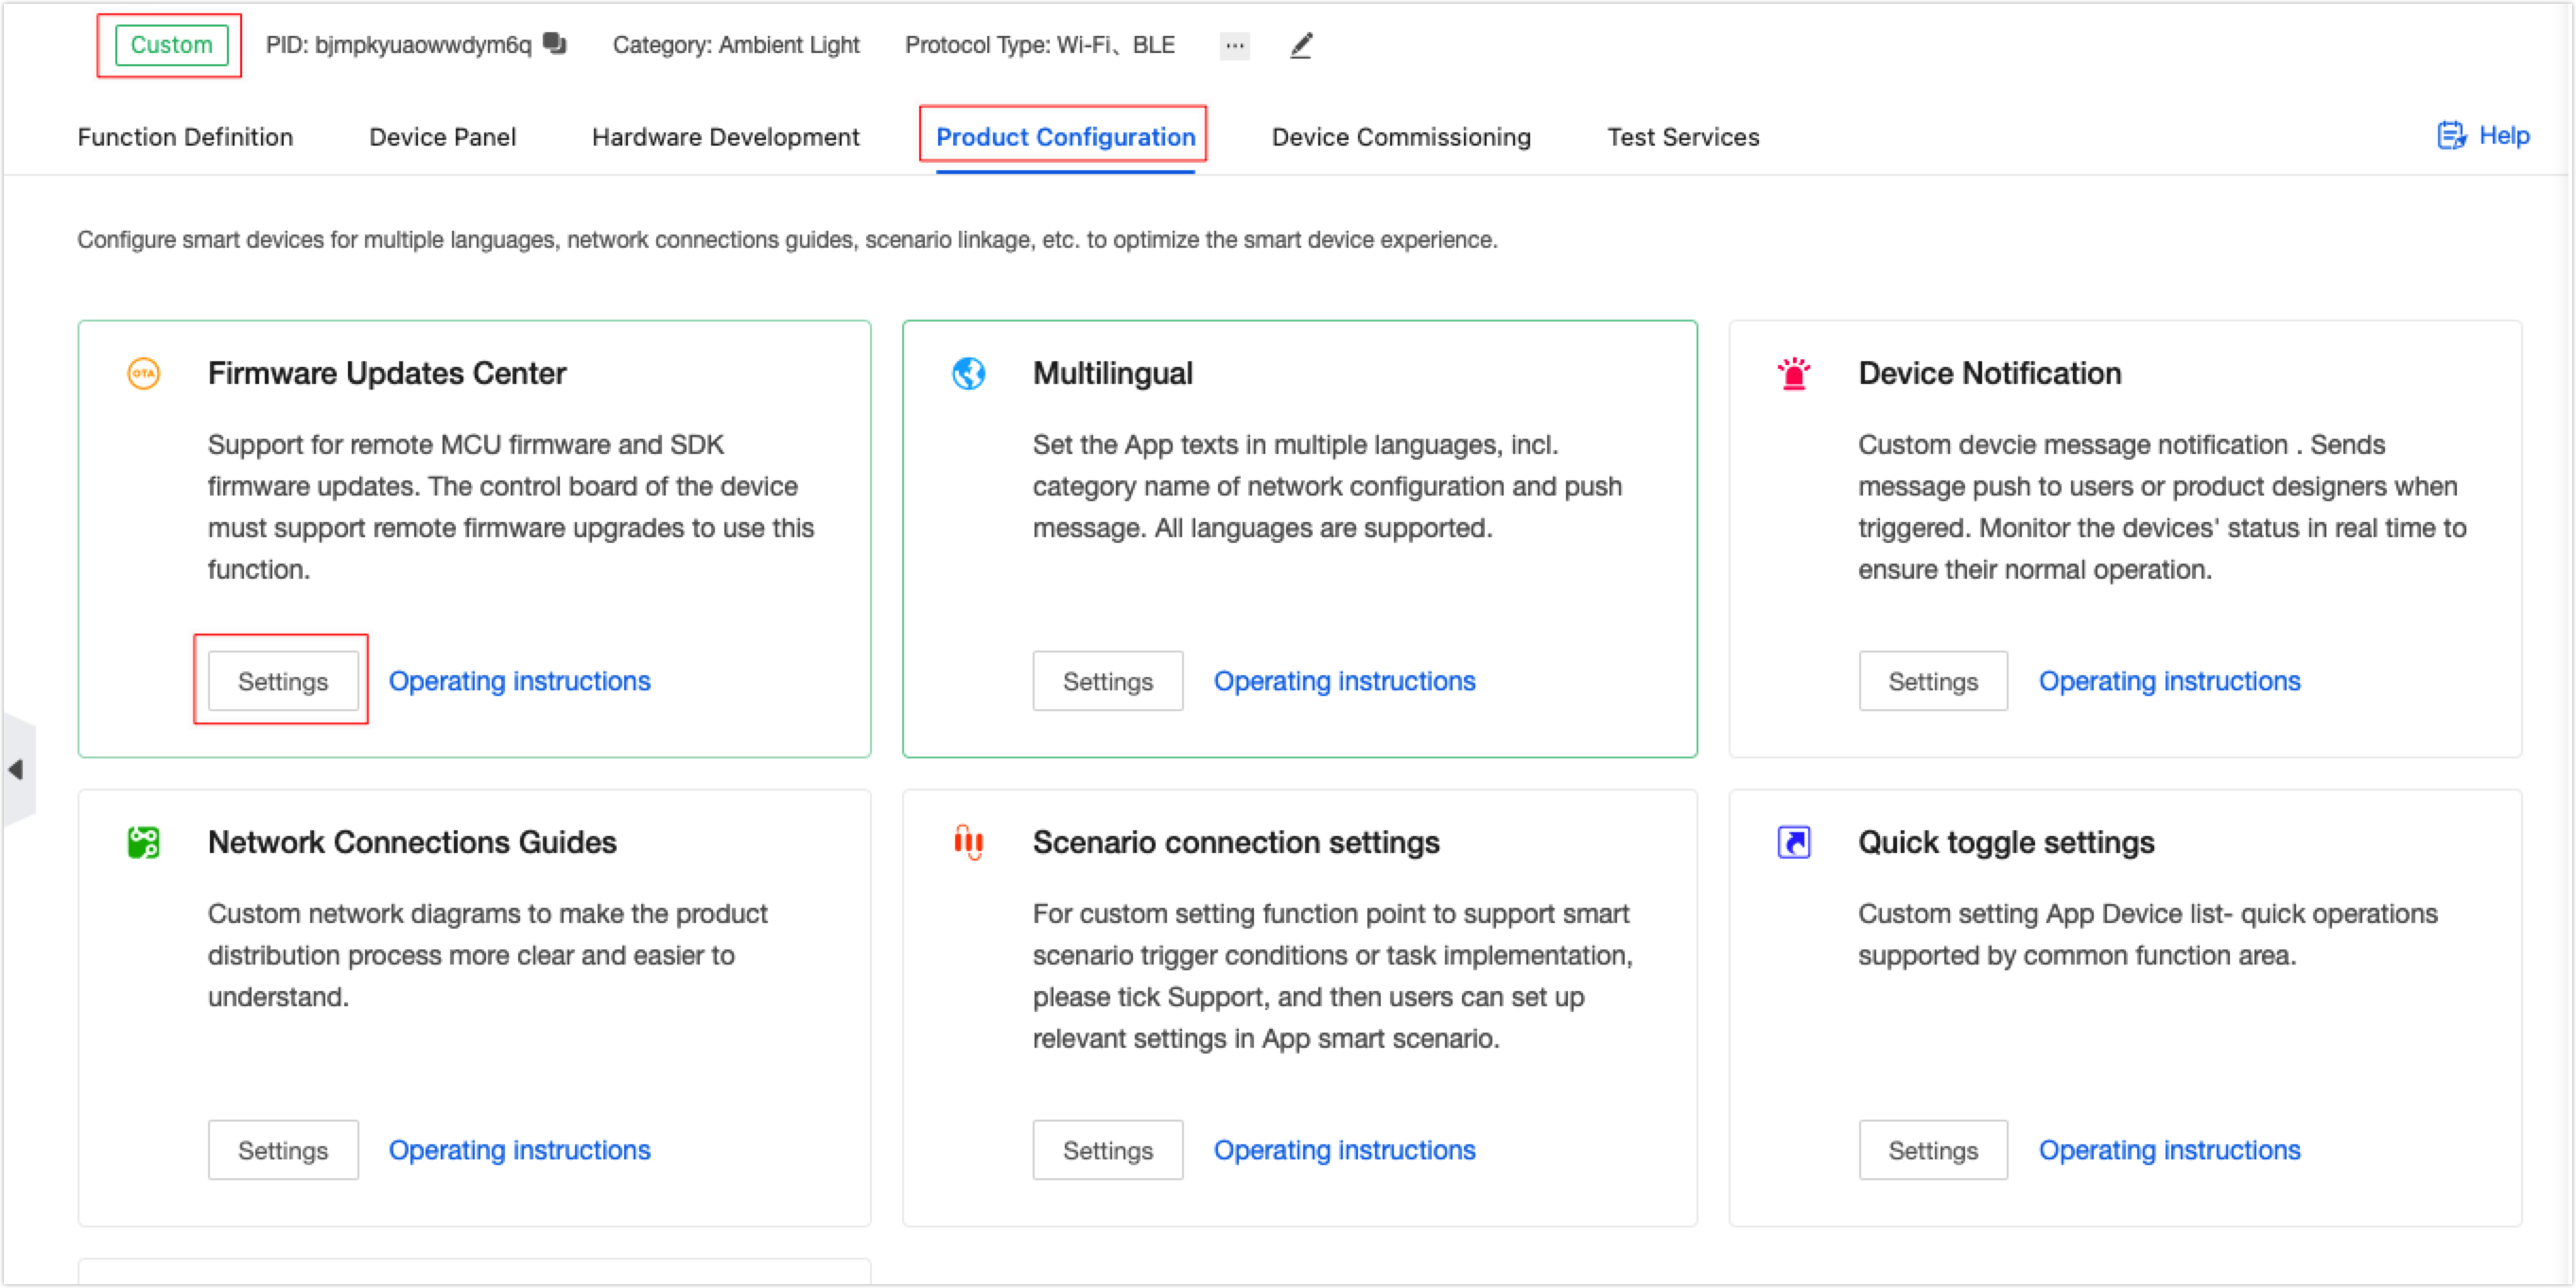Click the PID bjmpkyuaowwdym6q text
Viewport: 2576px width, 1288px height.
pyautogui.click(x=398, y=45)
